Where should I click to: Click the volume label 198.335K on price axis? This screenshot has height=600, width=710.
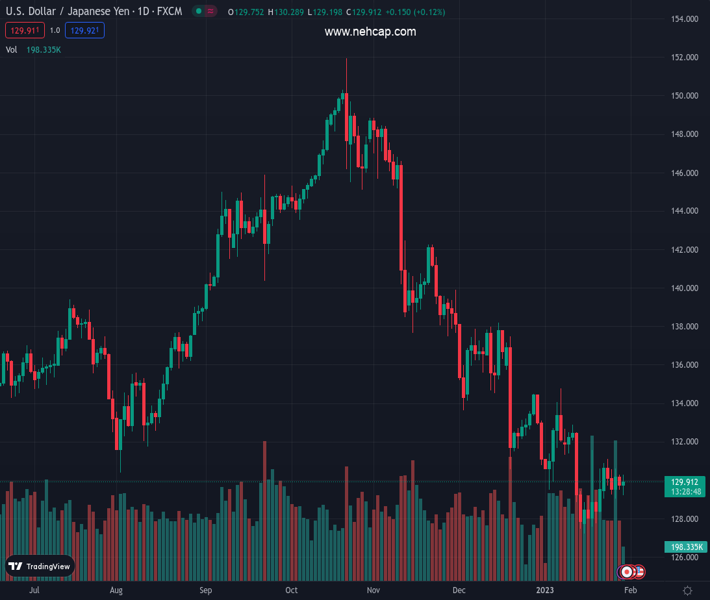pyautogui.click(x=685, y=547)
